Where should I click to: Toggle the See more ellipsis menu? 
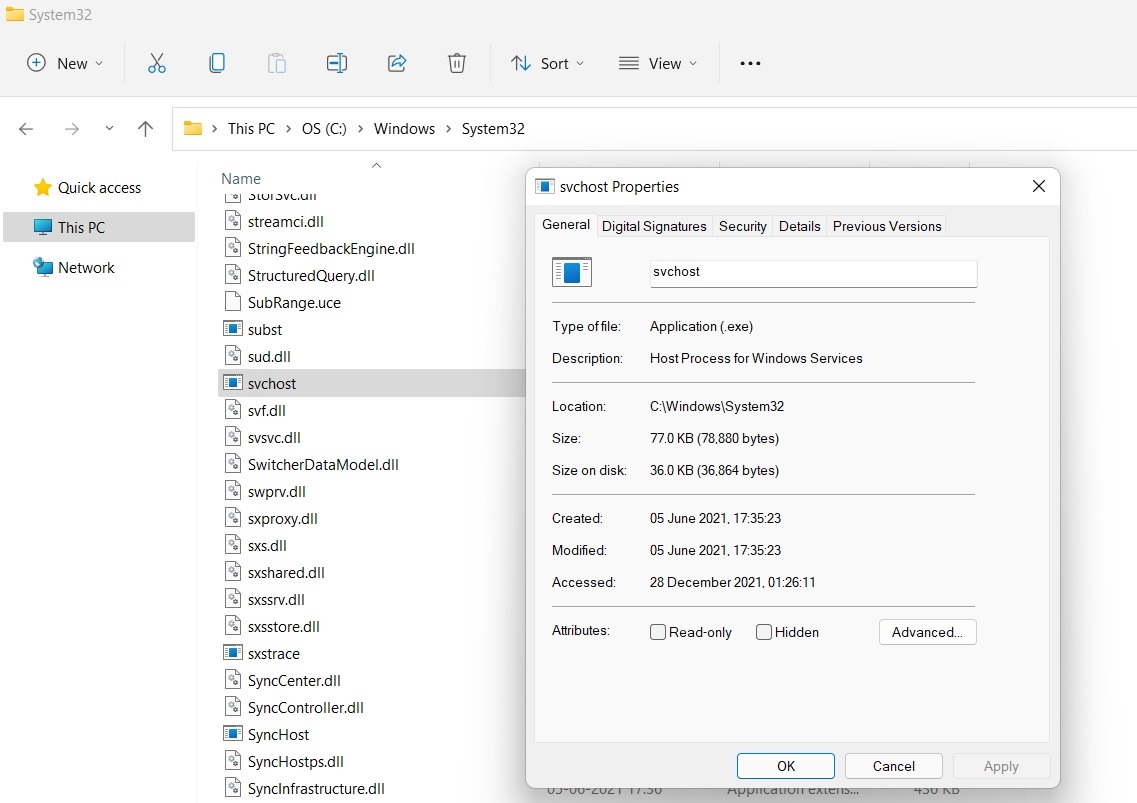pyautogui.click(x=750, y=63)
